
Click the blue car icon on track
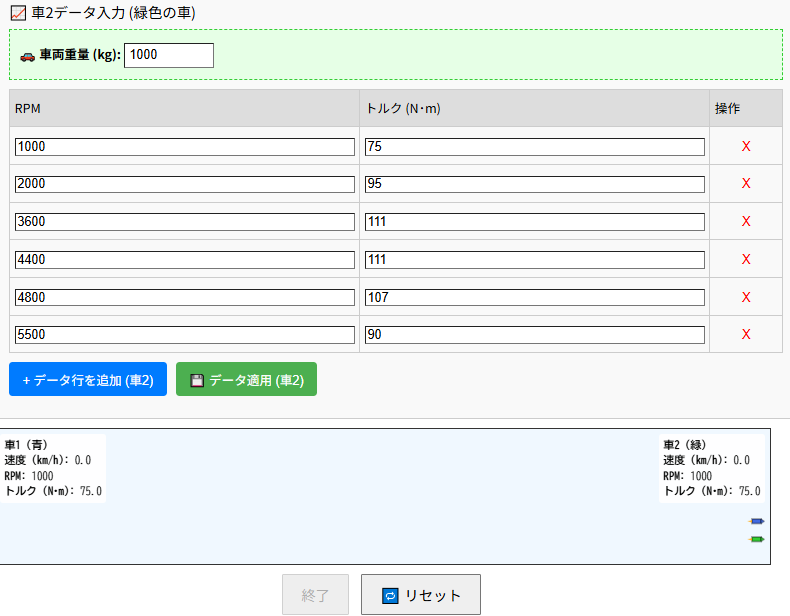(x=757, y=521)
